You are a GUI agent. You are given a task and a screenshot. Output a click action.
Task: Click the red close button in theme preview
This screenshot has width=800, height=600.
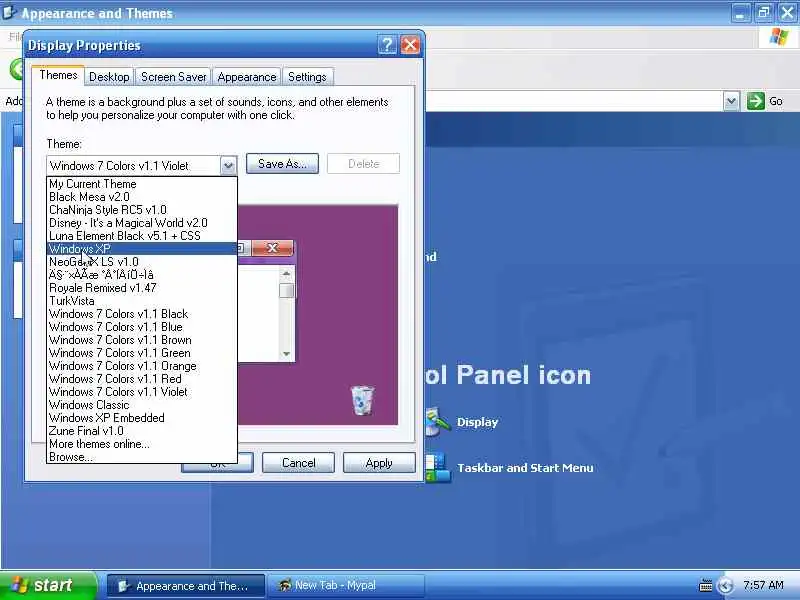click(272, 248)
